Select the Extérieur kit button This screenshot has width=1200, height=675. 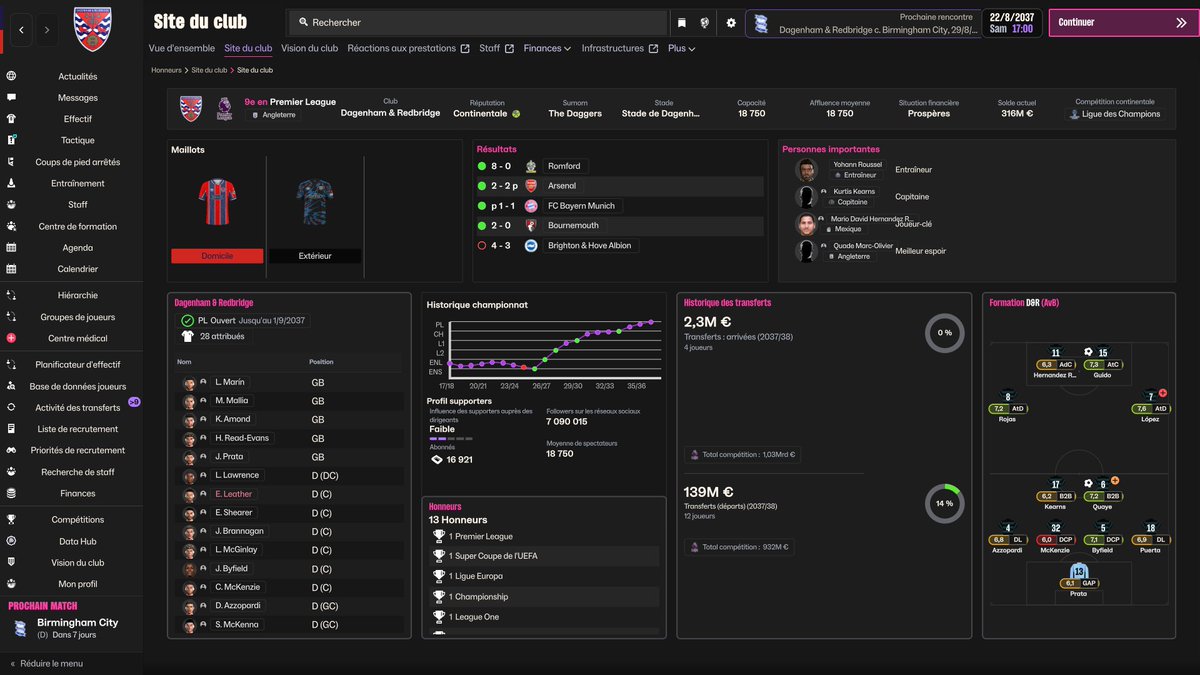click(x=315, y=256)
